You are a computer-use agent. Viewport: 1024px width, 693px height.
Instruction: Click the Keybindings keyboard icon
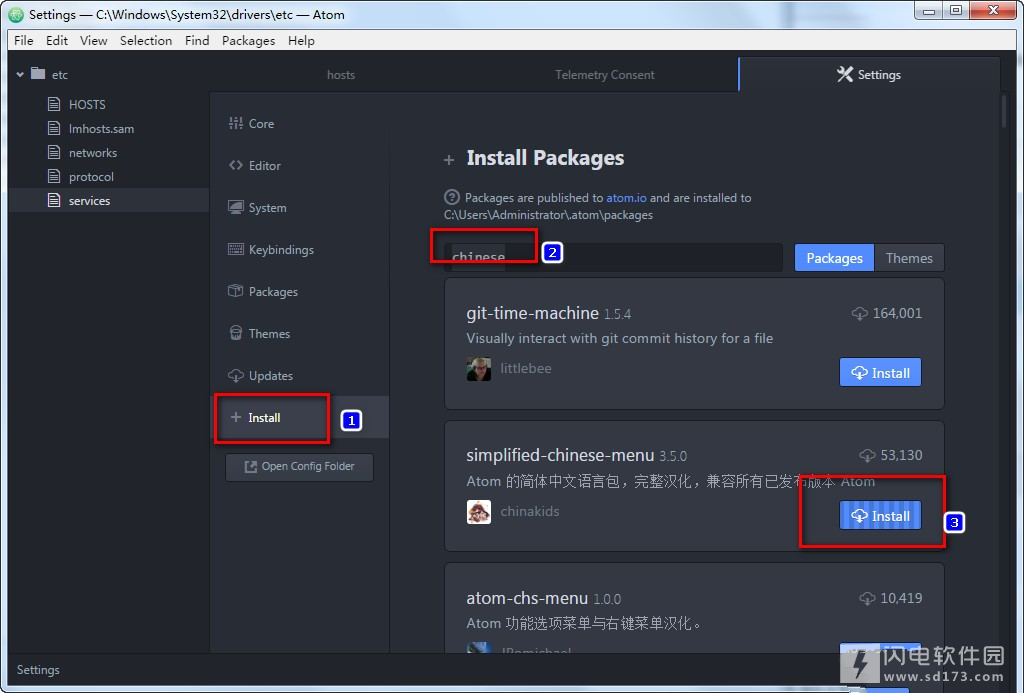click(236, 249)
